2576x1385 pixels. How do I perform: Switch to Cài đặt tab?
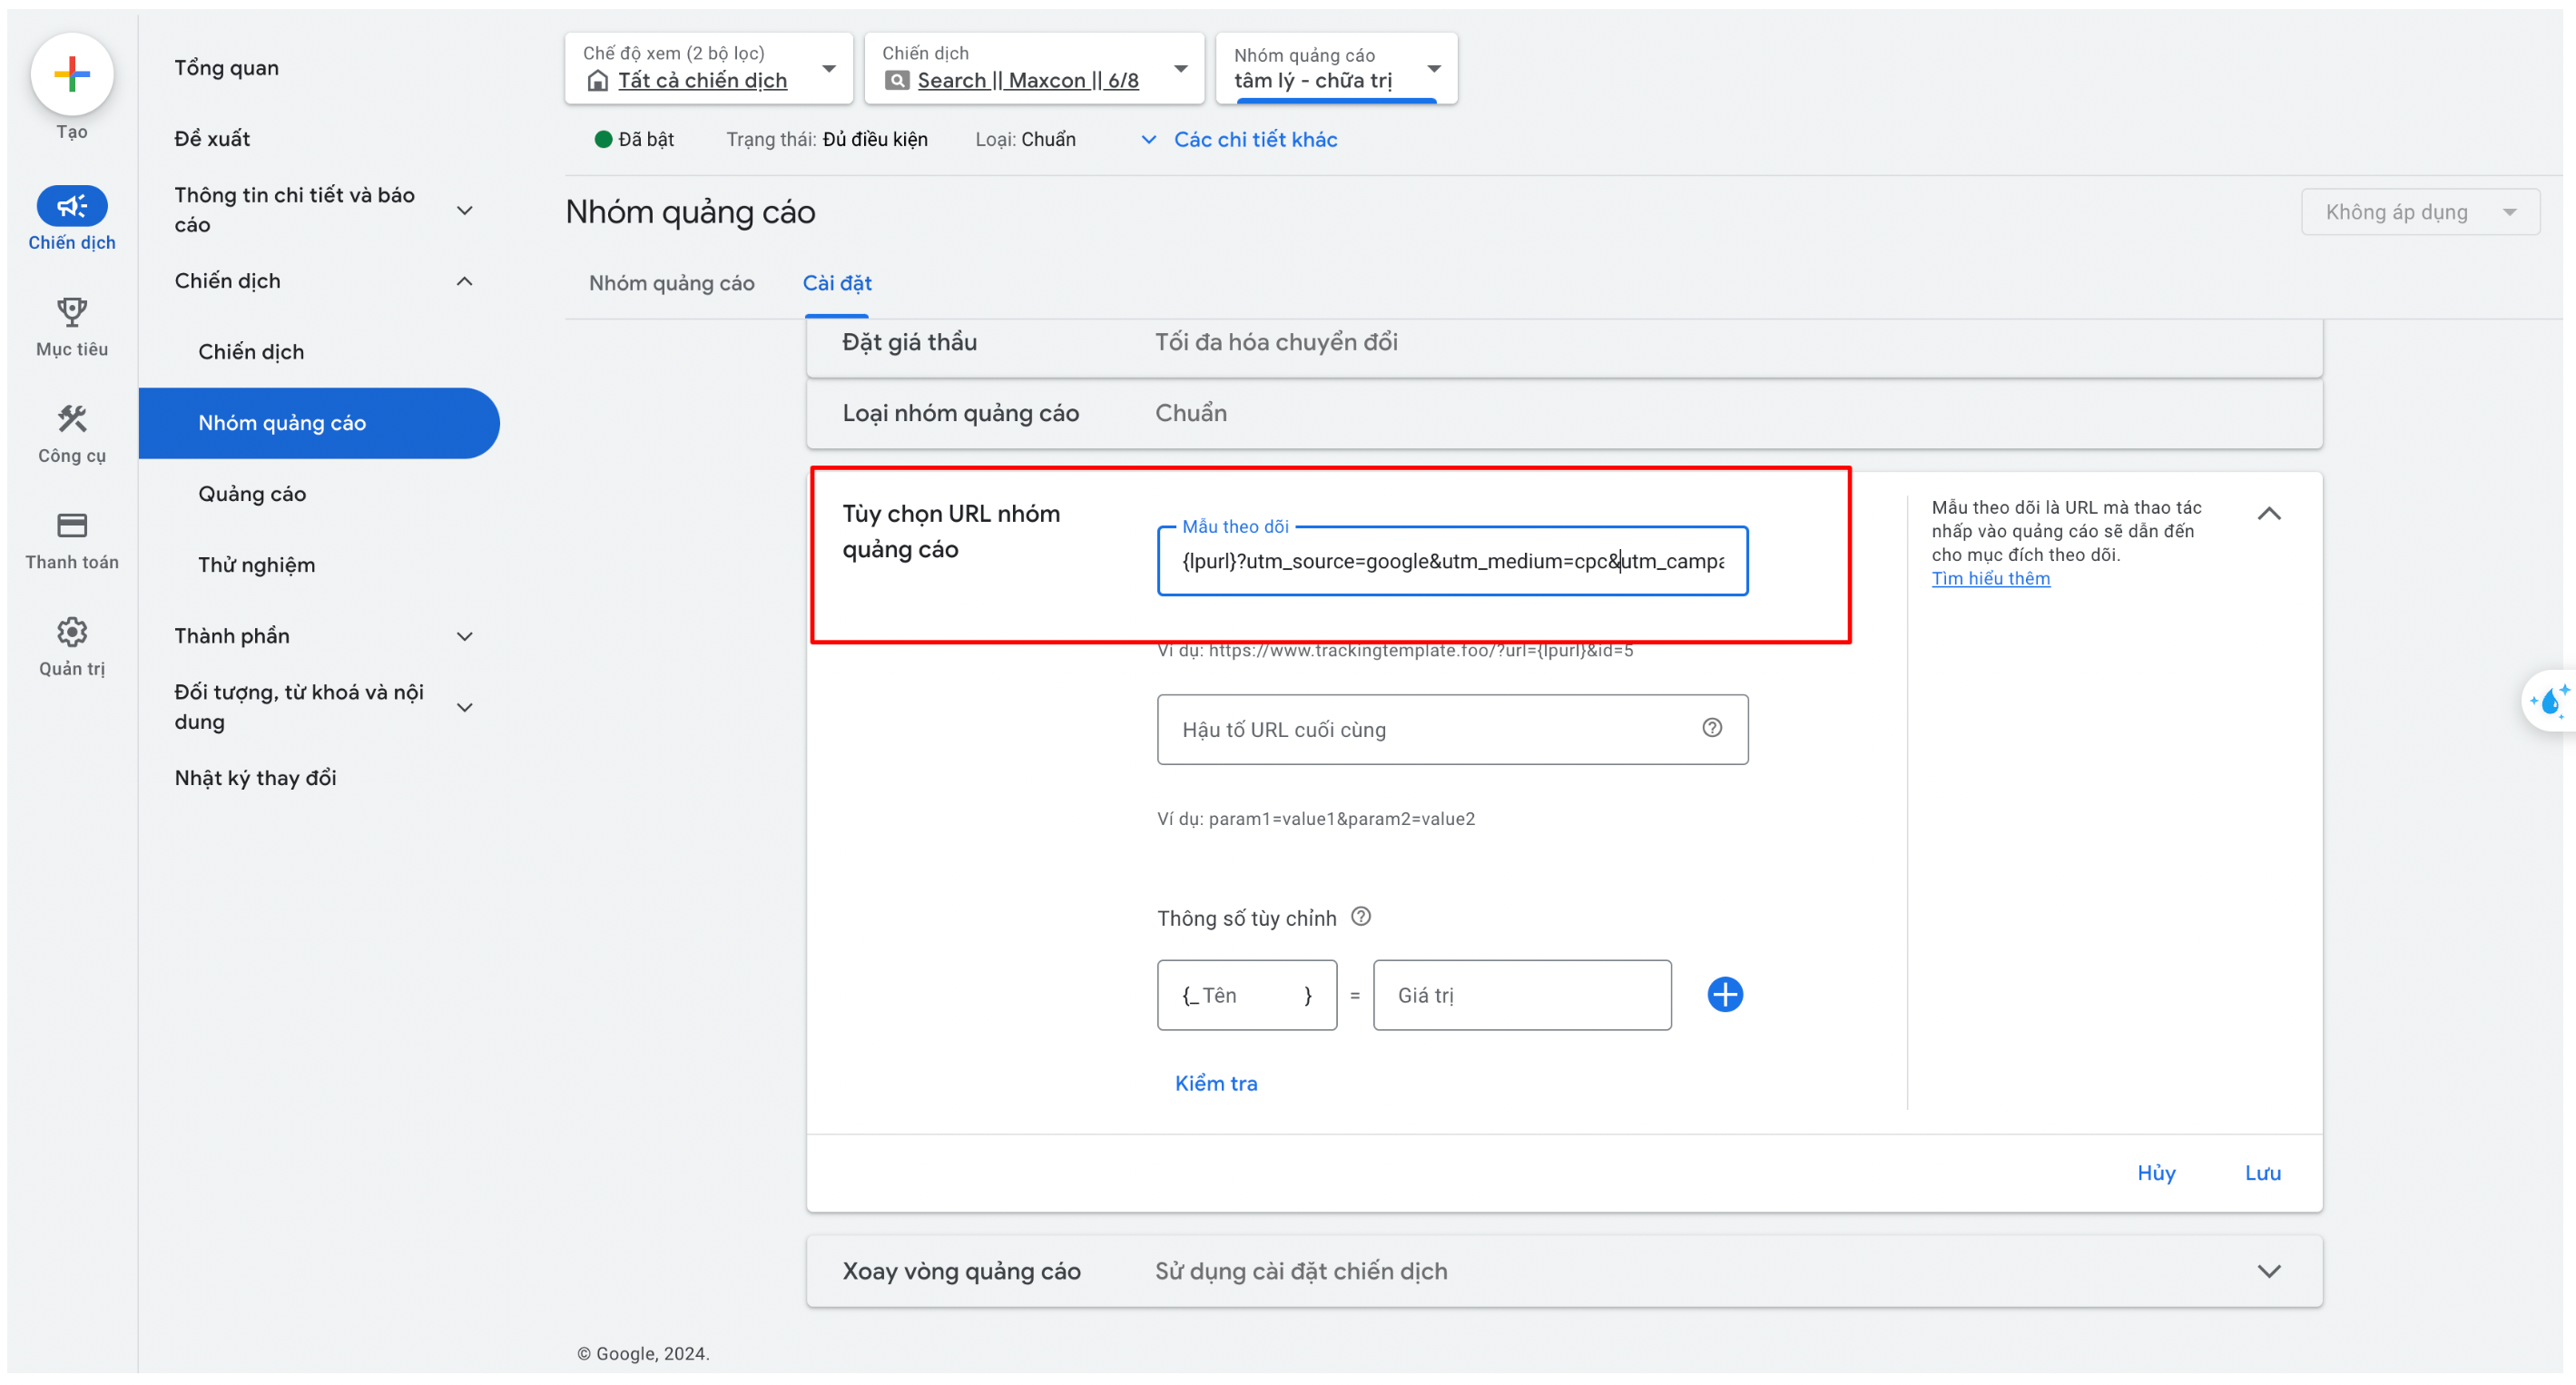click(837, 283)
